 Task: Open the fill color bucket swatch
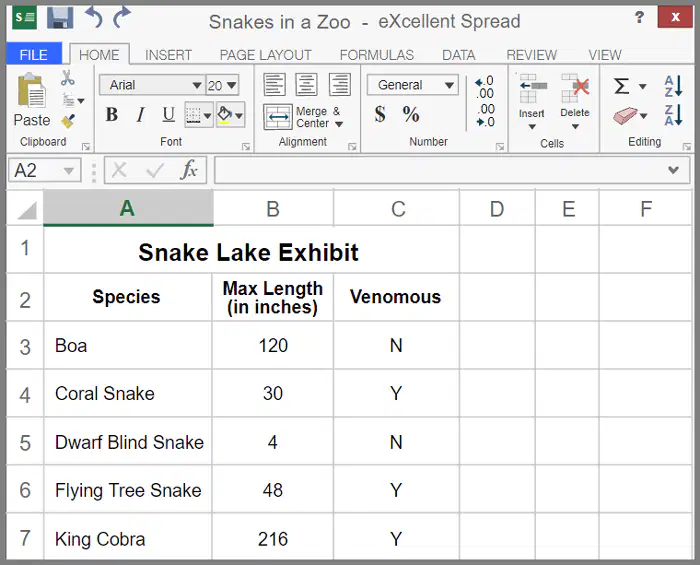225,115
